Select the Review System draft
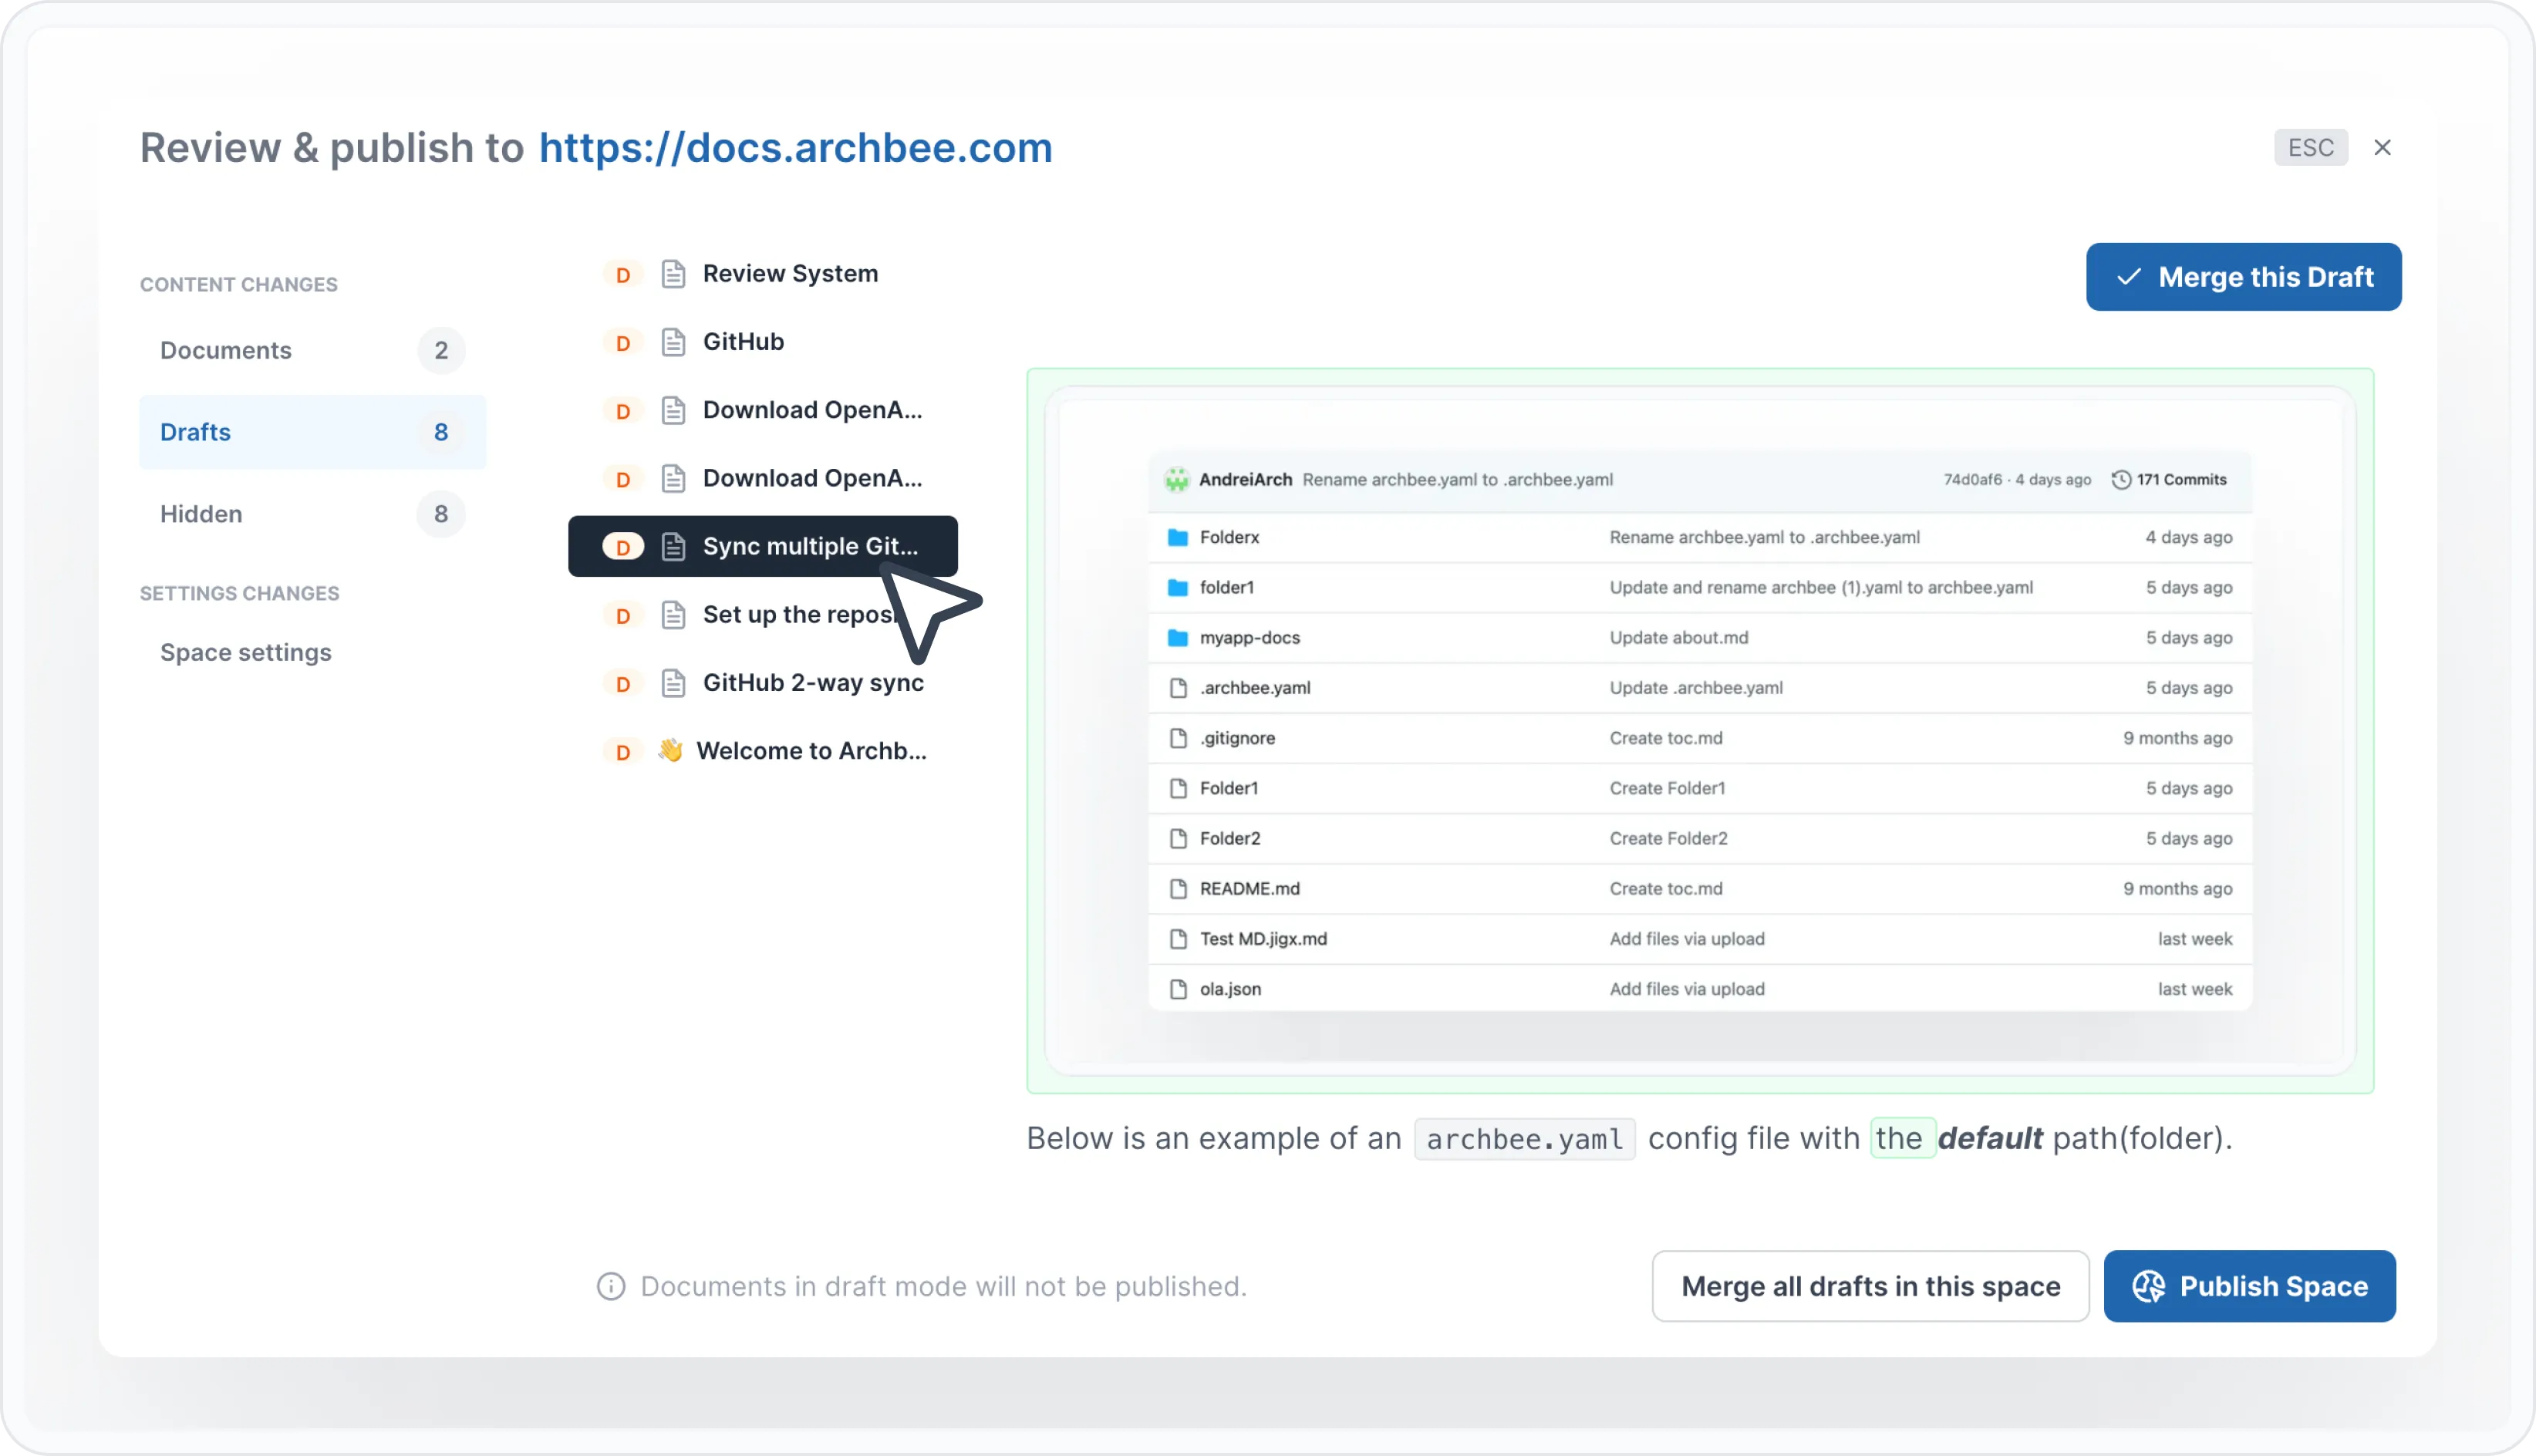2536x1456 pixels. point(763,274)
